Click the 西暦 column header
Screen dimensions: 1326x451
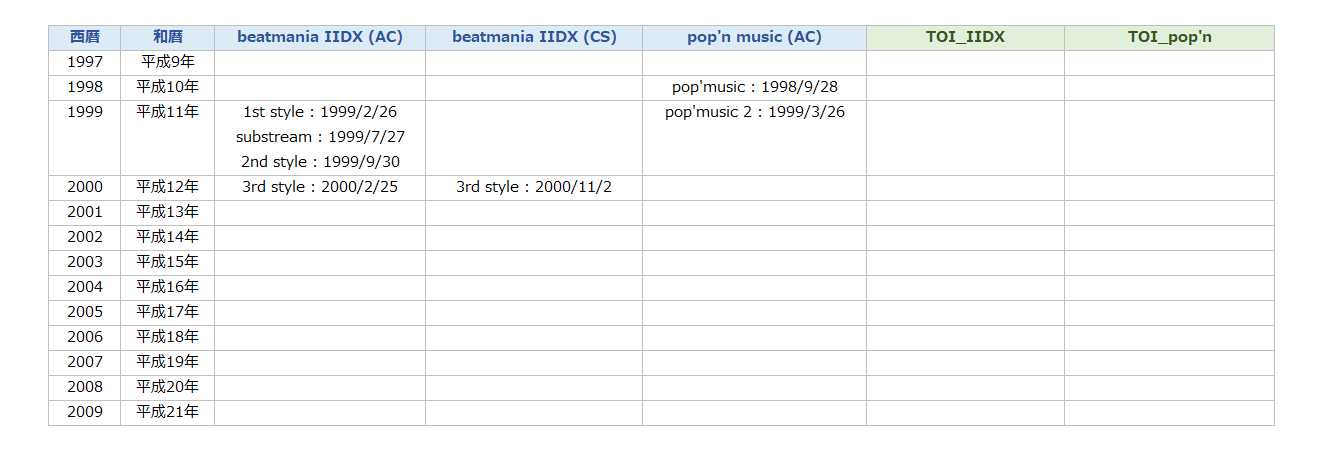coord(85,38)
